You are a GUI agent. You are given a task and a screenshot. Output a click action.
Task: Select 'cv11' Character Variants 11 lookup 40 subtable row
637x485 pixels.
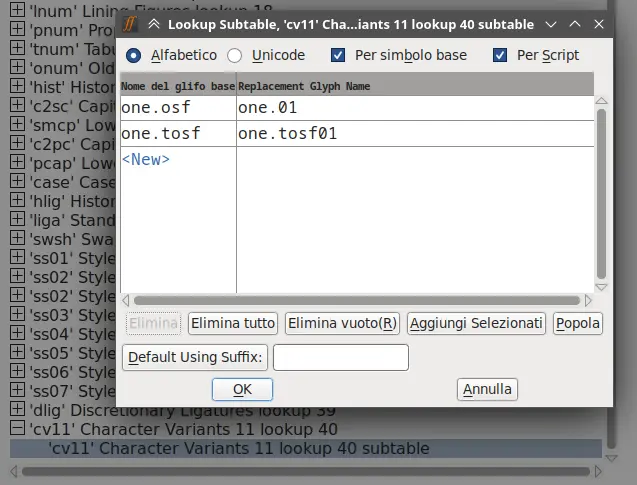pos(306,448)
